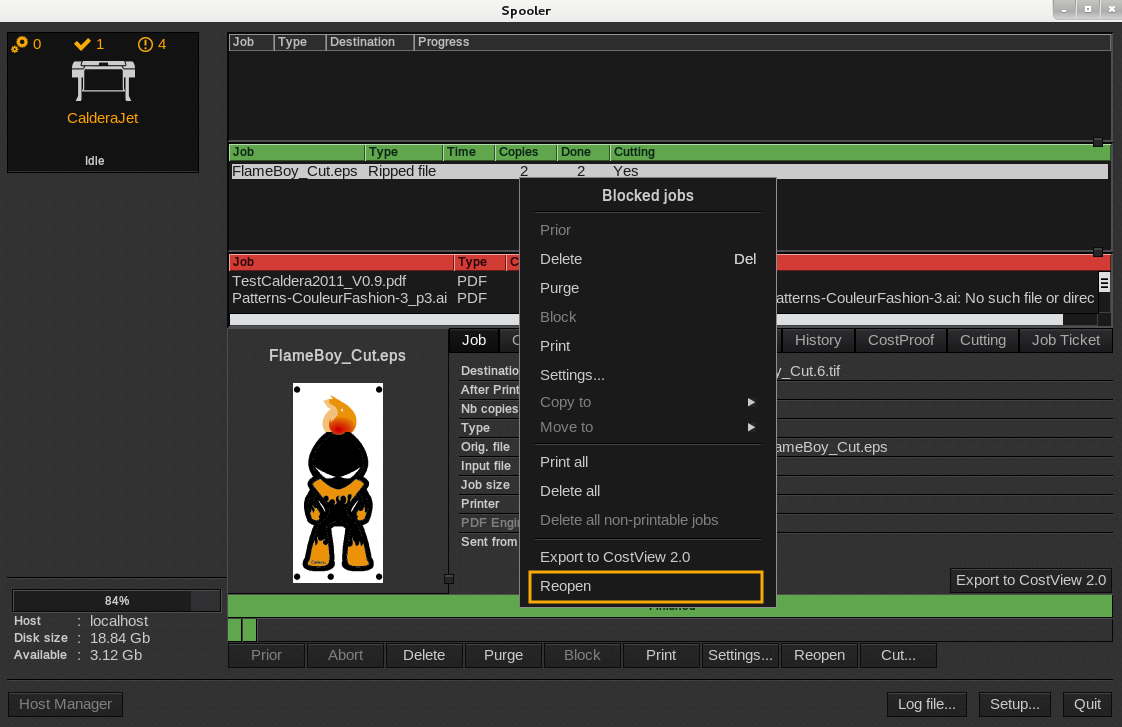Click the splitter handle beside the preview pane
The height and width of the screenshot is (727, 1122).
(449, 579)
